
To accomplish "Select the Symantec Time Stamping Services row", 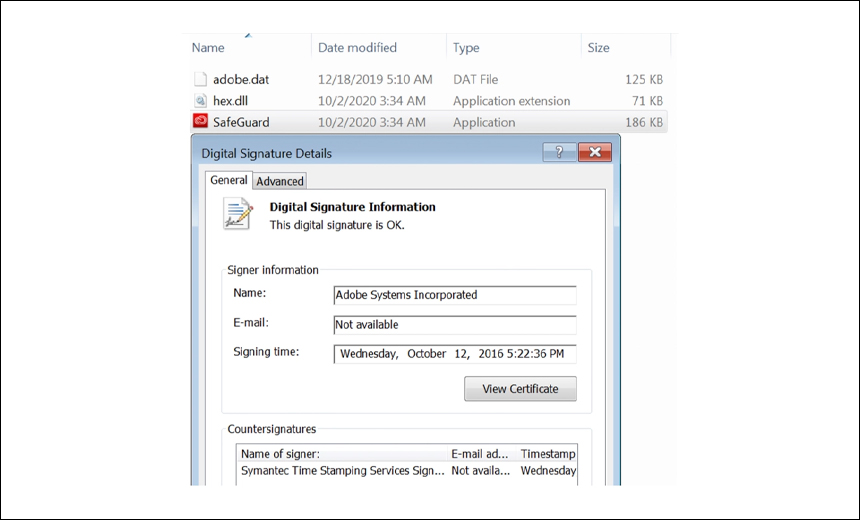I will [407, 471].
